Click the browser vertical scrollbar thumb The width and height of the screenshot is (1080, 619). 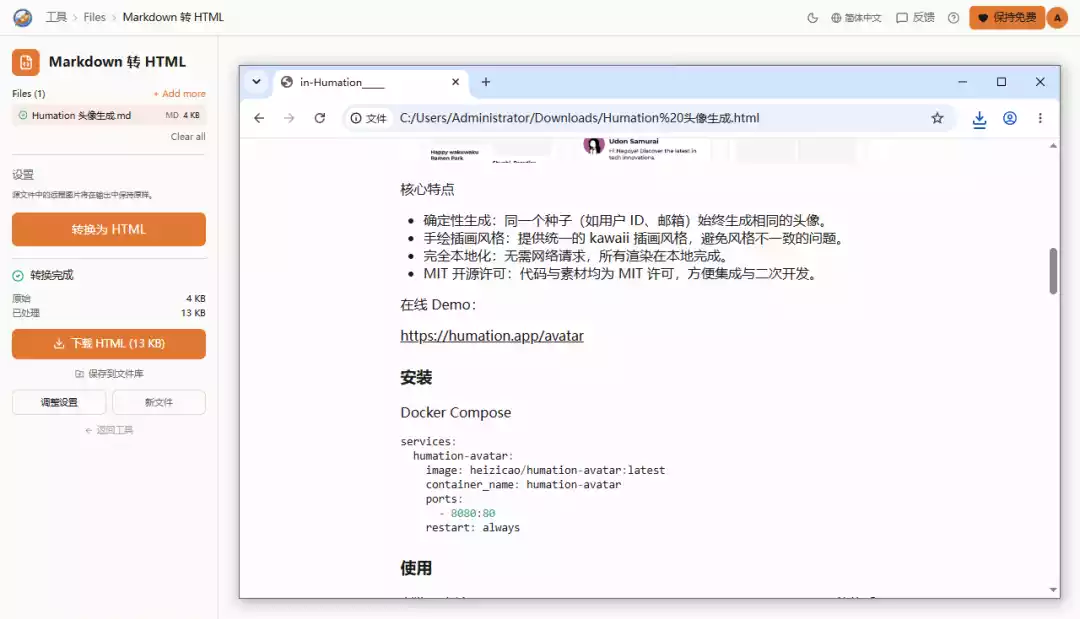[x=1053, y=271]
